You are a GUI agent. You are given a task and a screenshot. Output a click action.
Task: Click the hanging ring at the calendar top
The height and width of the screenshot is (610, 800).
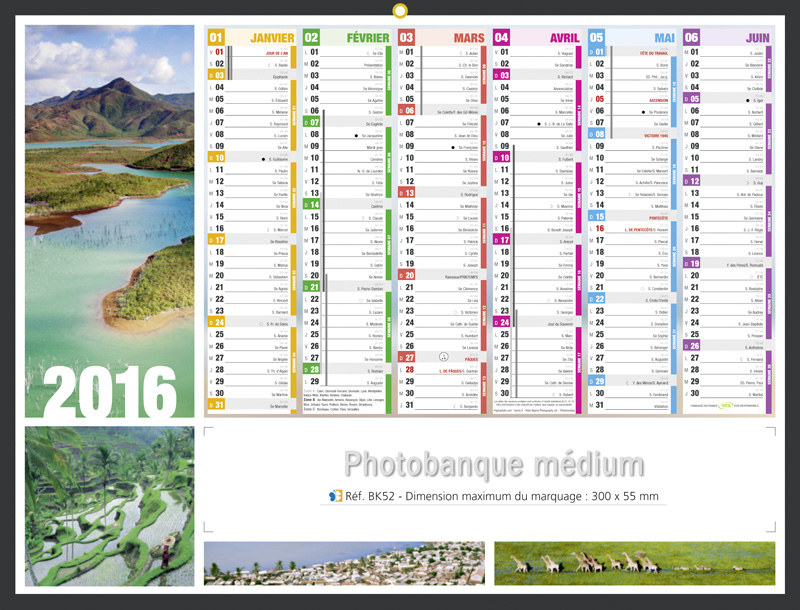point(400,12)
